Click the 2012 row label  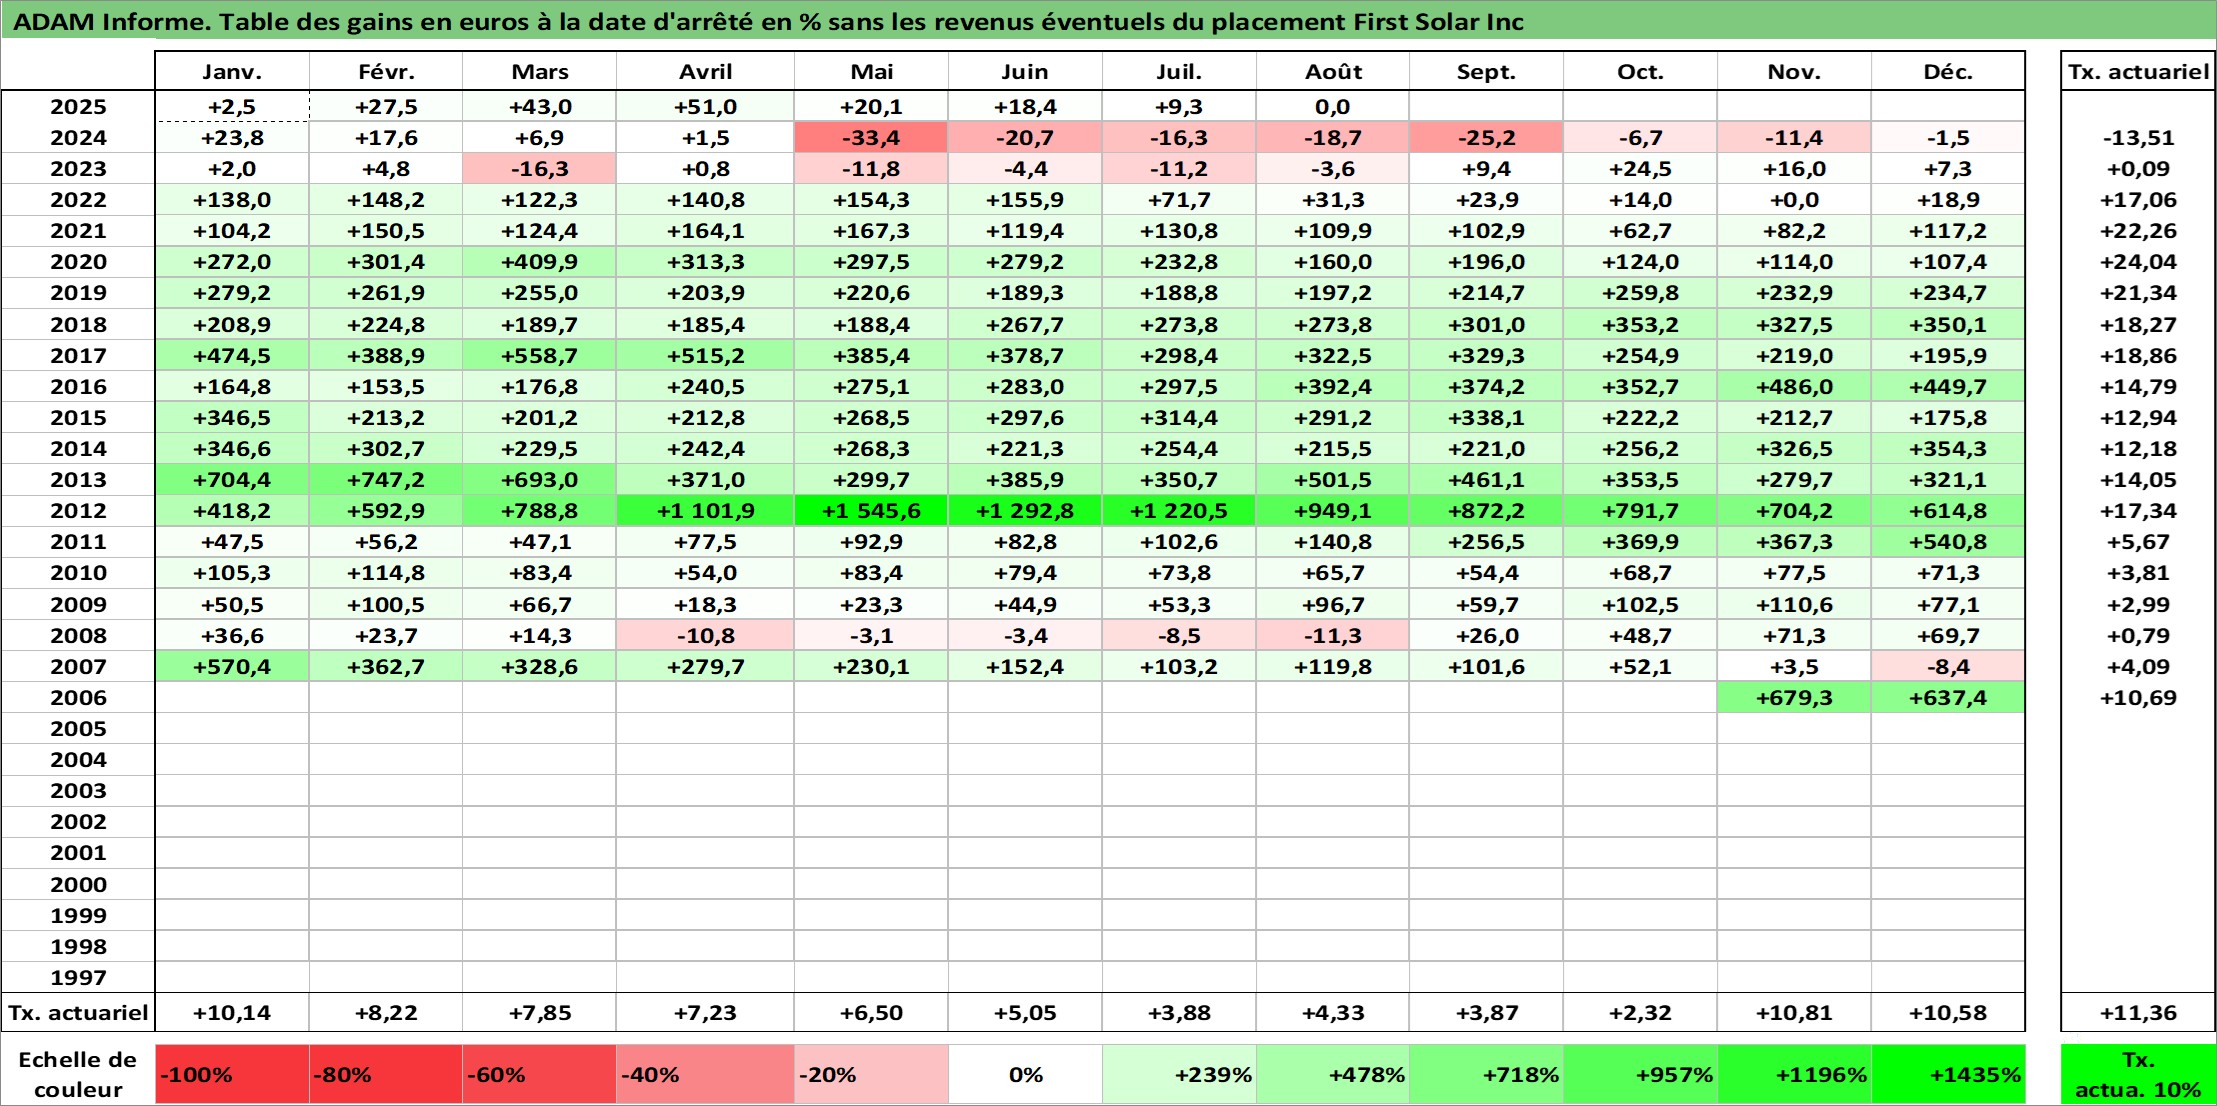pyautogui.click(x=78, y=511)
